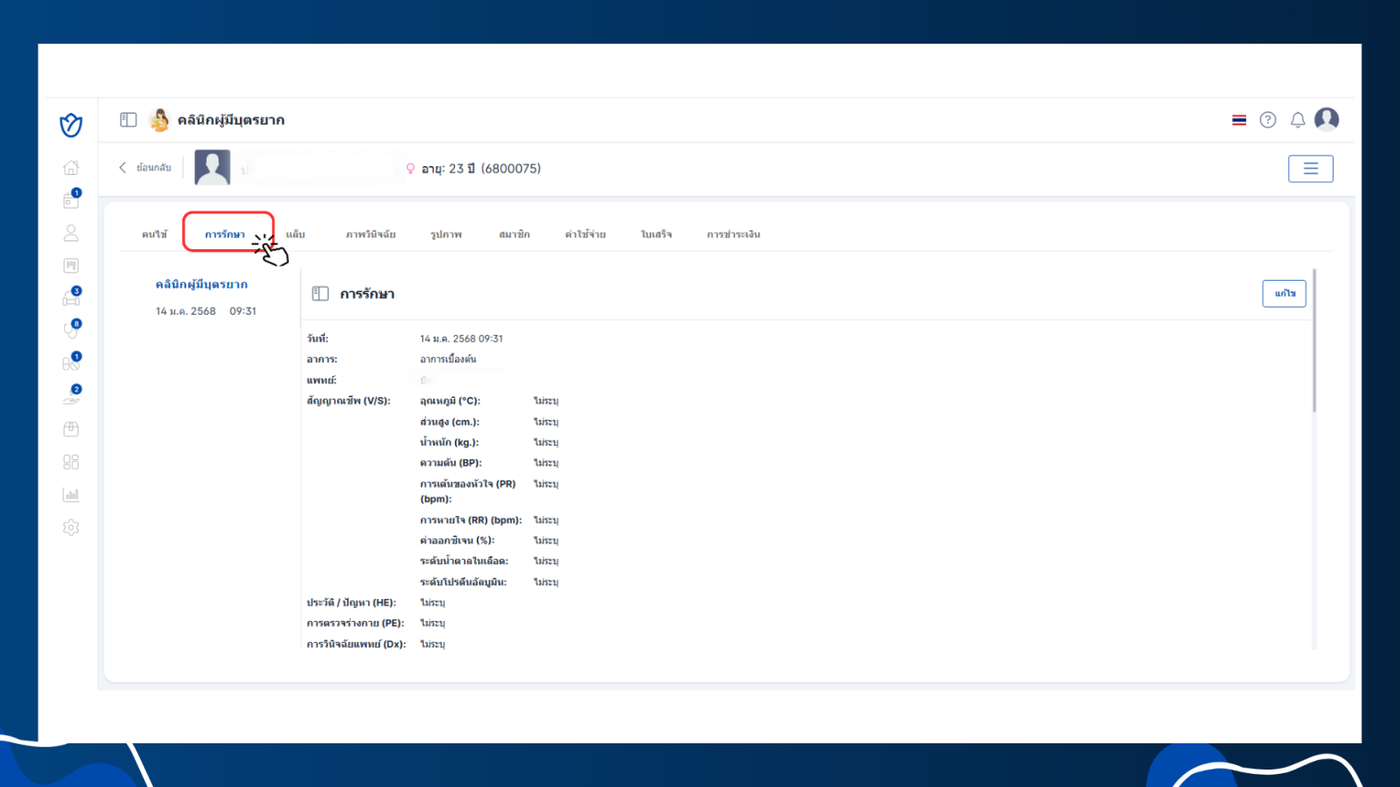Open the bed icon with badge 3
The image size is (1400, 787).
71,298
